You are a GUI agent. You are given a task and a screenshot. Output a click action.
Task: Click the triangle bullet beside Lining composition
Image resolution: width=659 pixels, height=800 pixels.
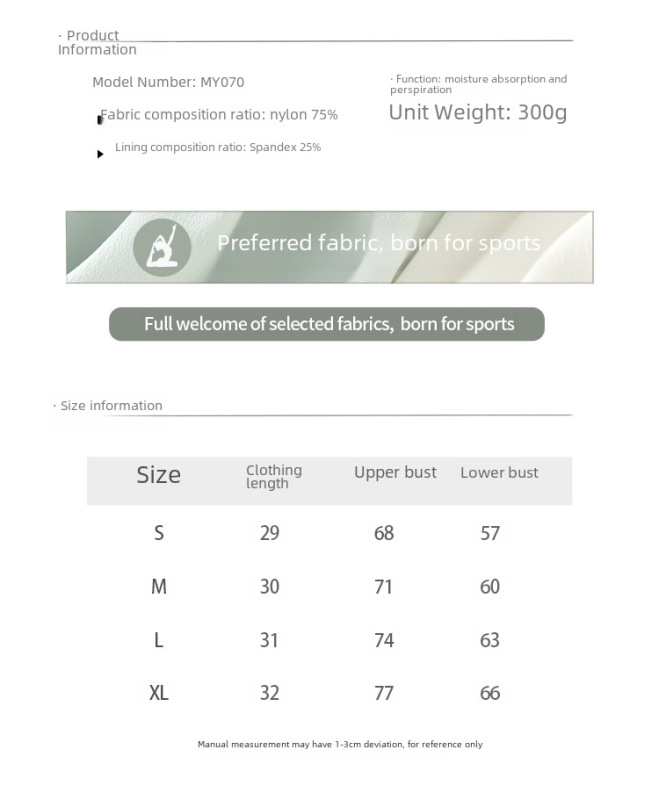coord(100,154)
